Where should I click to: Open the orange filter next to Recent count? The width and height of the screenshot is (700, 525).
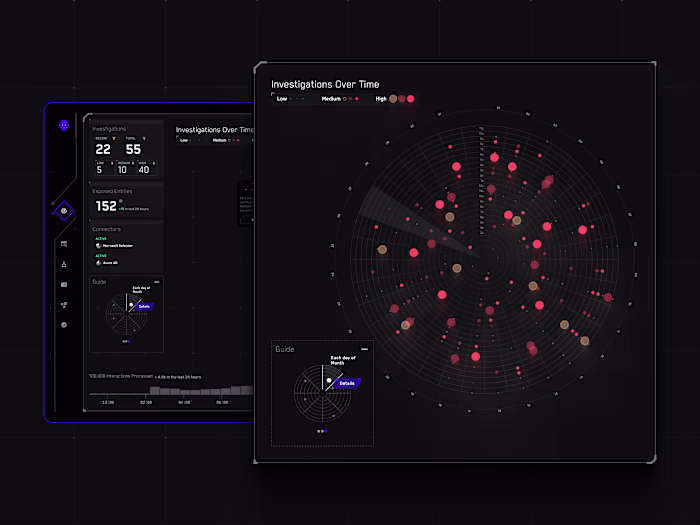[114, 138]
